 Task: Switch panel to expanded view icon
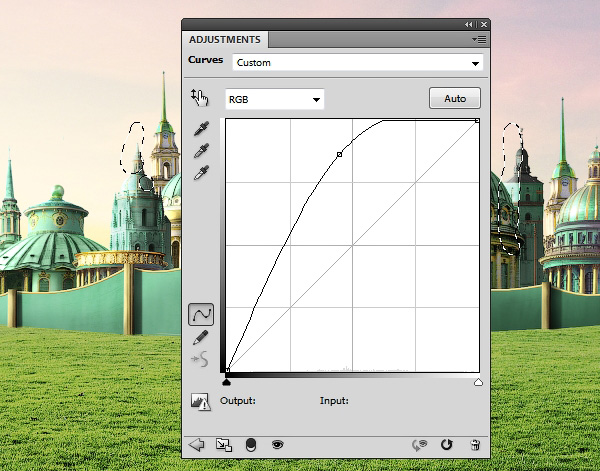point(224,445)
